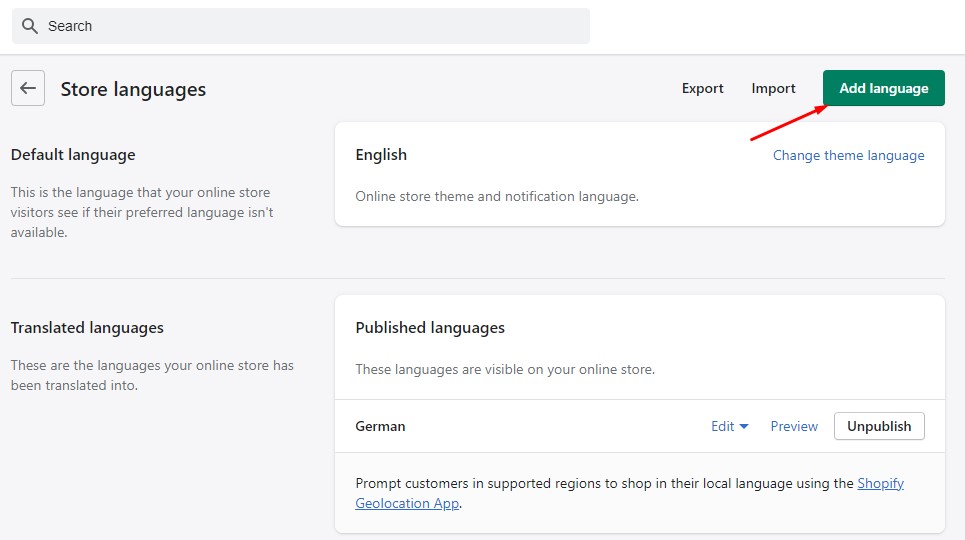Select the English default language text
This screenshot has width=965, height=540.
[381, 155]
